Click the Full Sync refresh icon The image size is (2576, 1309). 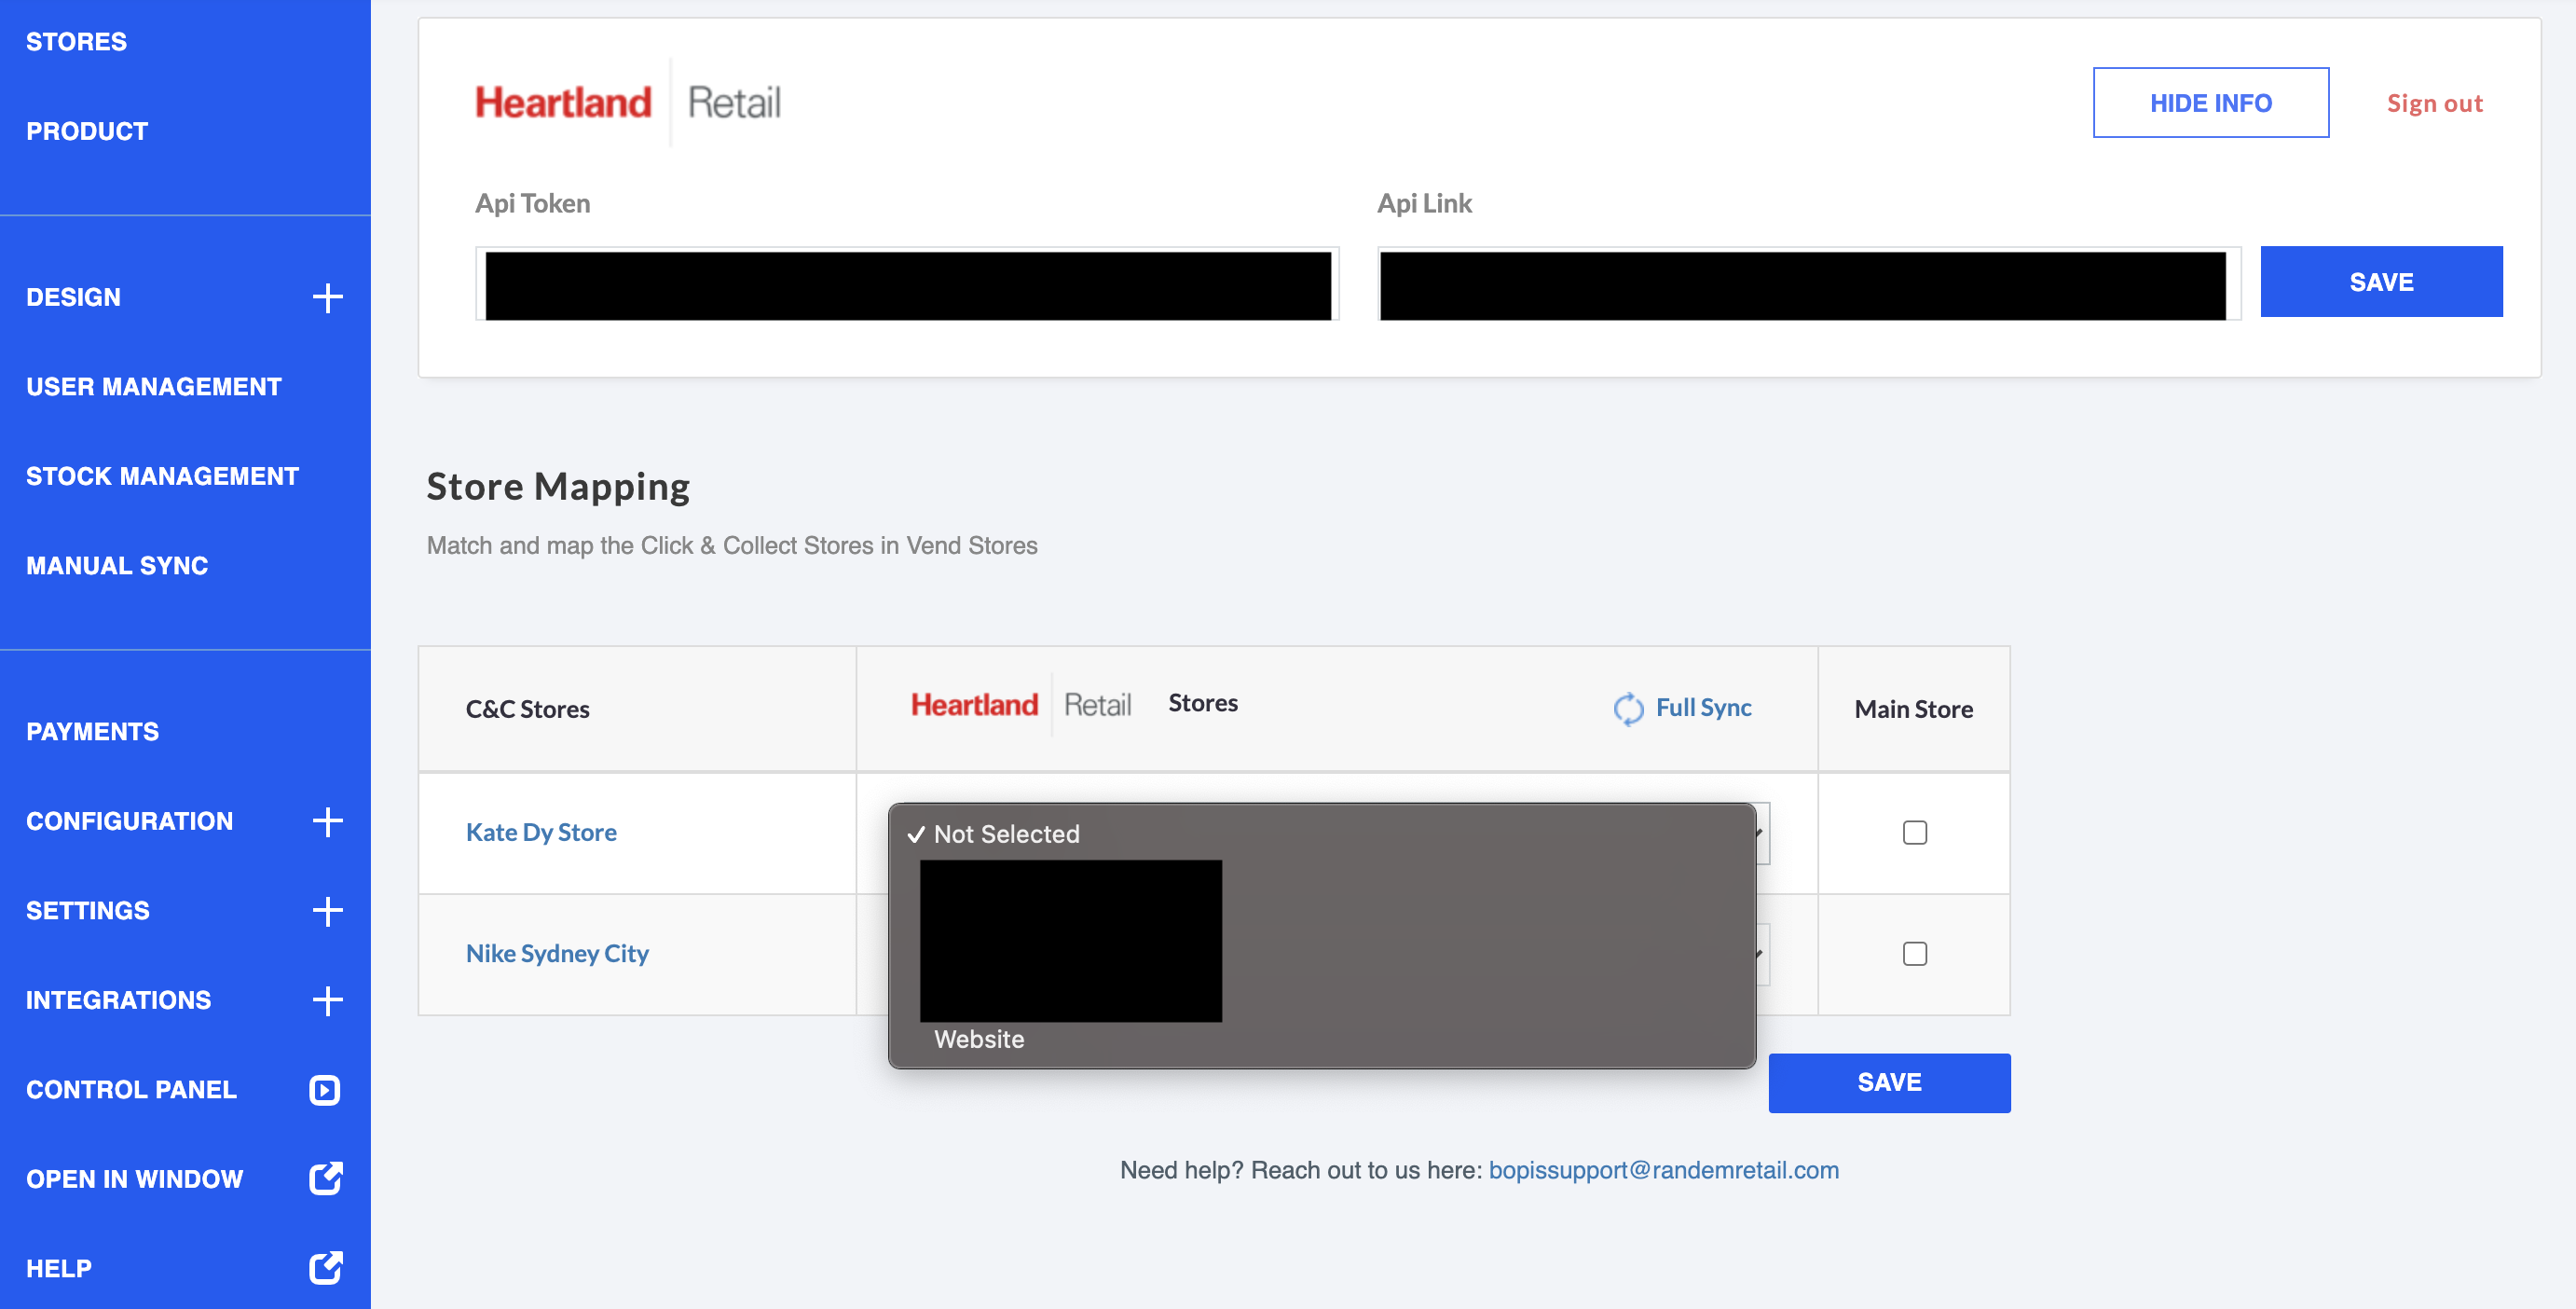point(1628,708)
